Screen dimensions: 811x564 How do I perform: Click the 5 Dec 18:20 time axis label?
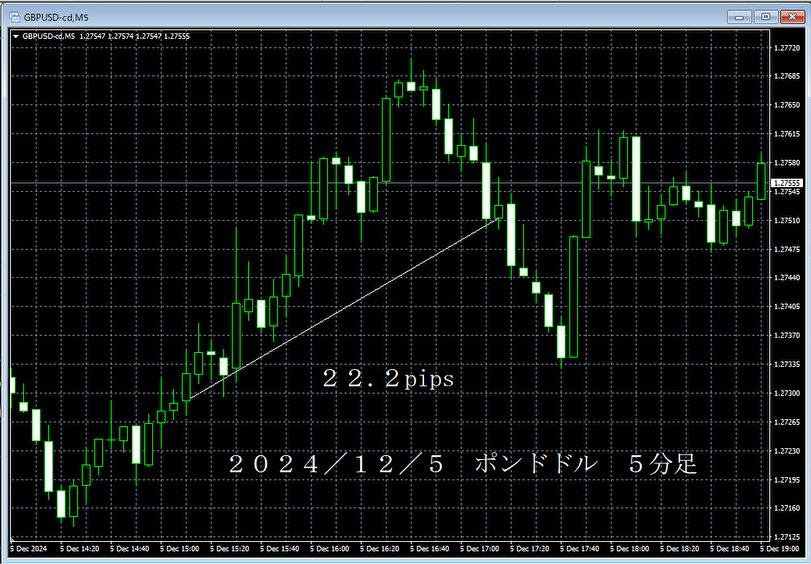coord(681,549)
